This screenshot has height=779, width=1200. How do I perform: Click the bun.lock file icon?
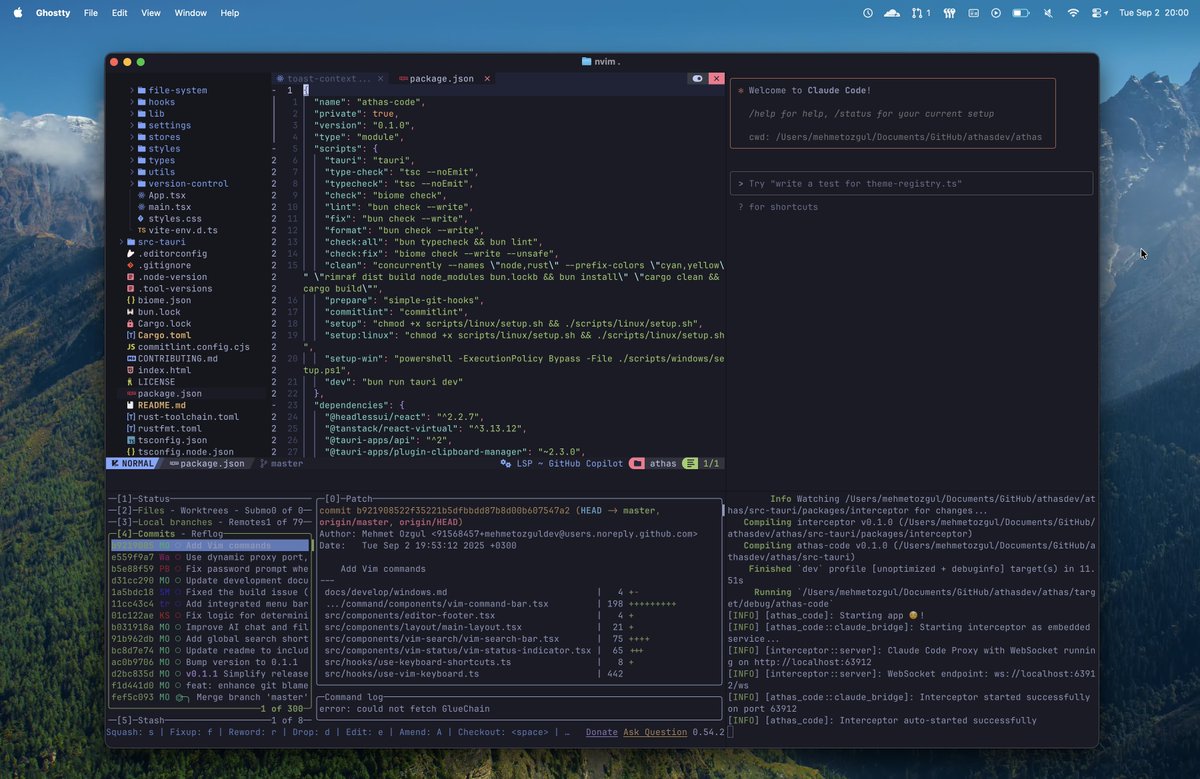pos(131,312)
